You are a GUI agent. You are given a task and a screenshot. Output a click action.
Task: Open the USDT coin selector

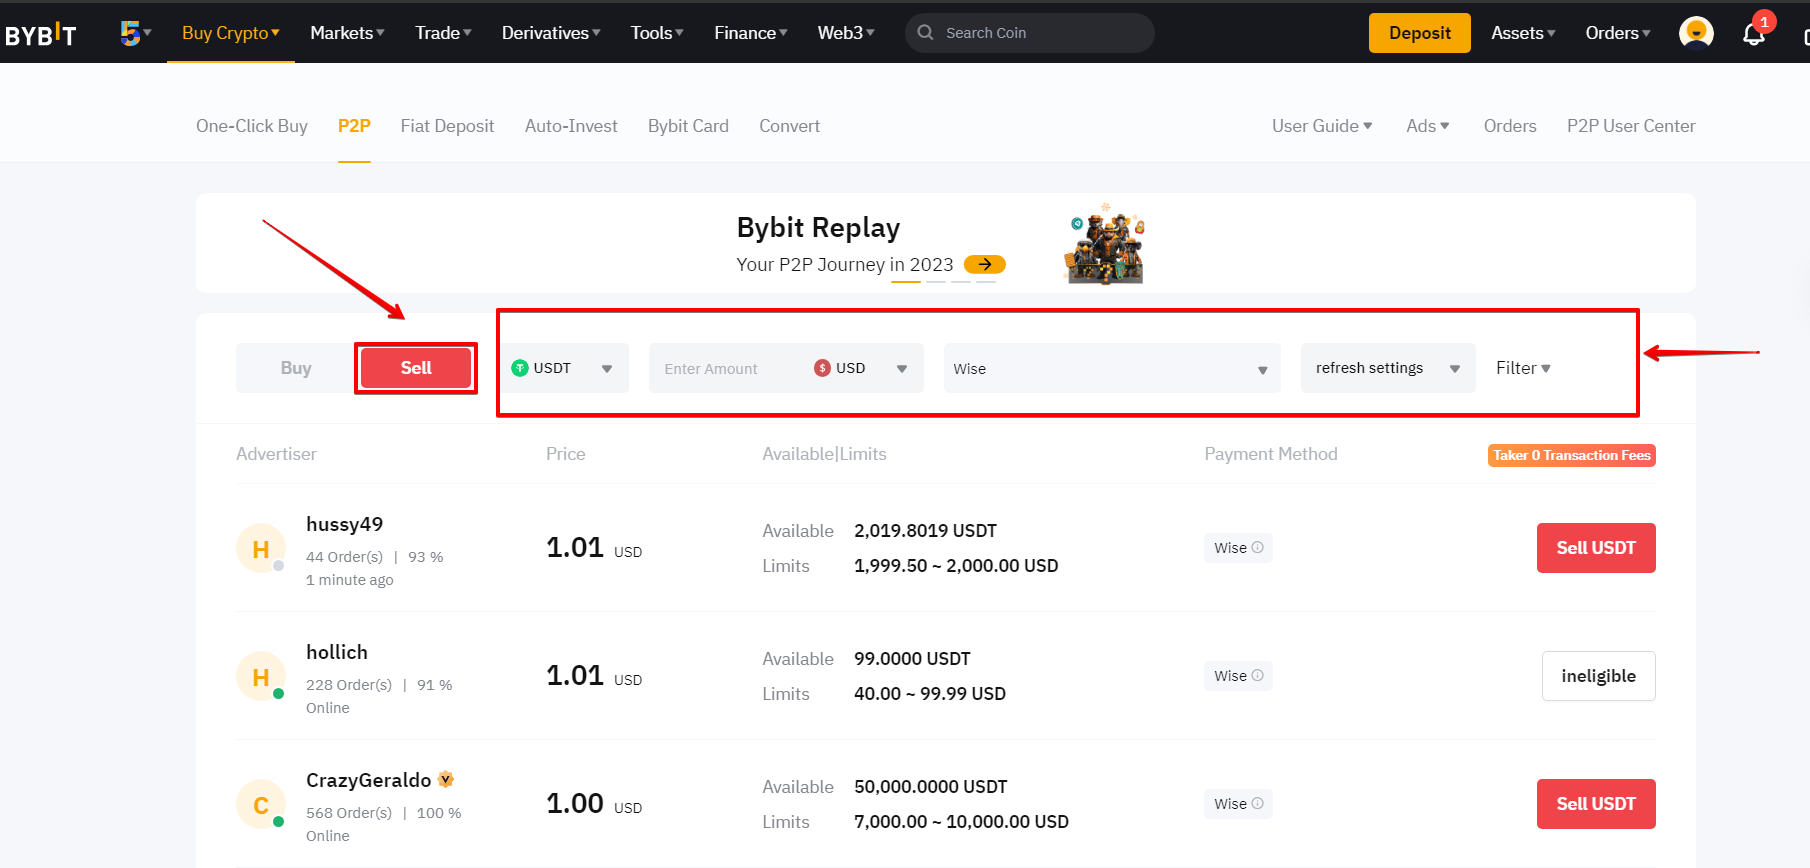(x=563, y=368)
